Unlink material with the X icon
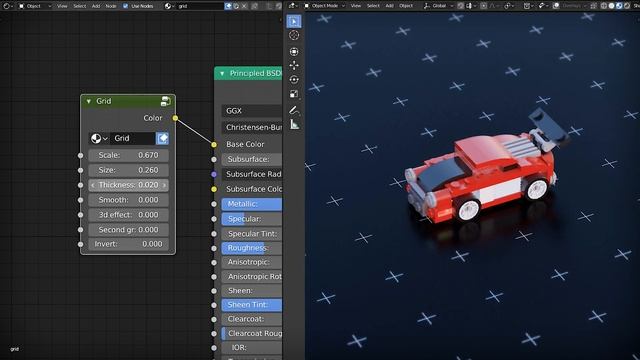 [244, 6]
